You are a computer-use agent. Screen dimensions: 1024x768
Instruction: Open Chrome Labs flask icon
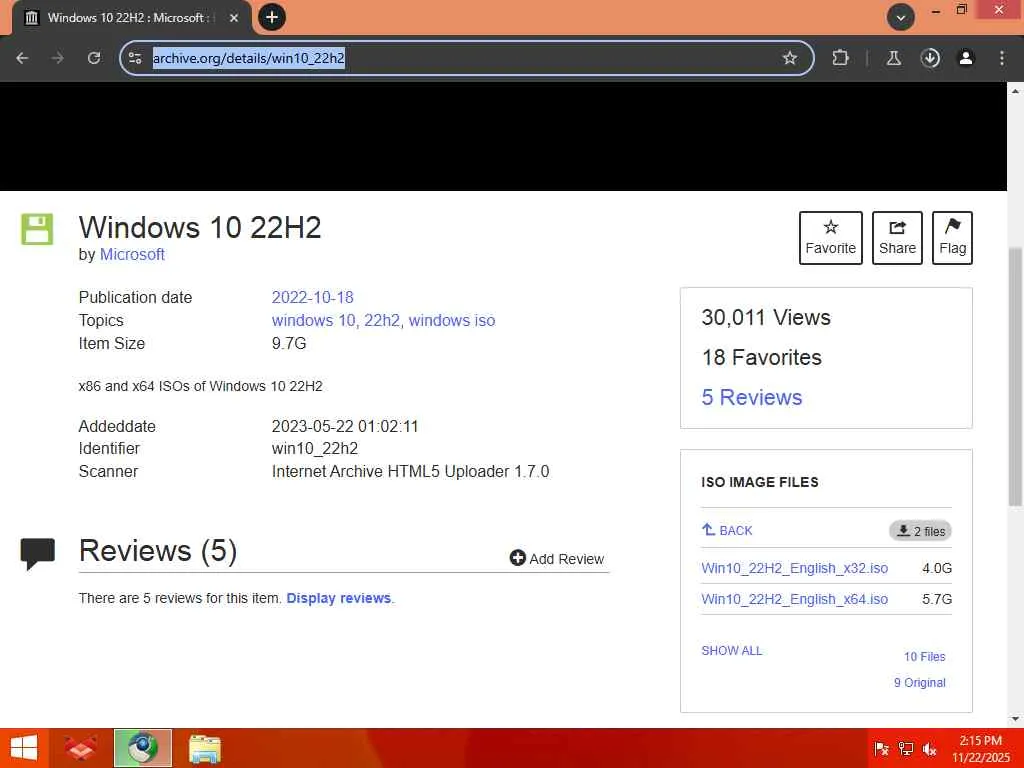(x=893, y=58)
